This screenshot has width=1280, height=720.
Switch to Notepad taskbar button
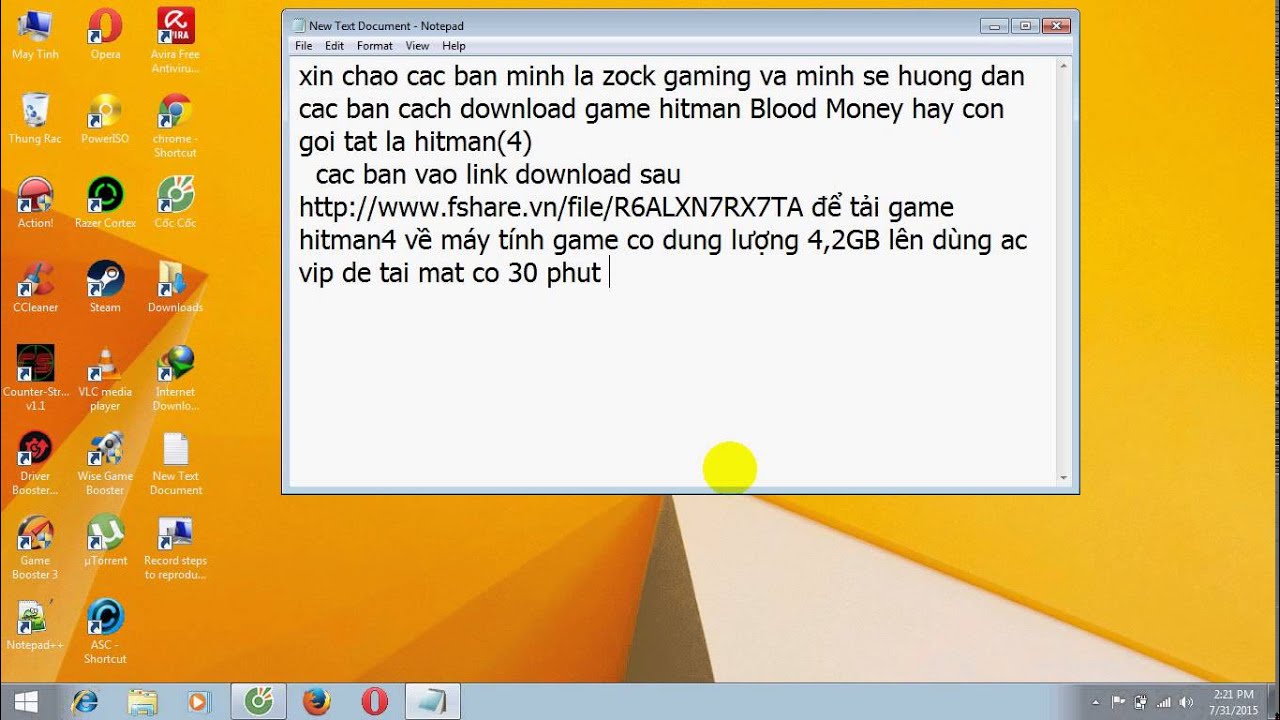click(433, 702)
